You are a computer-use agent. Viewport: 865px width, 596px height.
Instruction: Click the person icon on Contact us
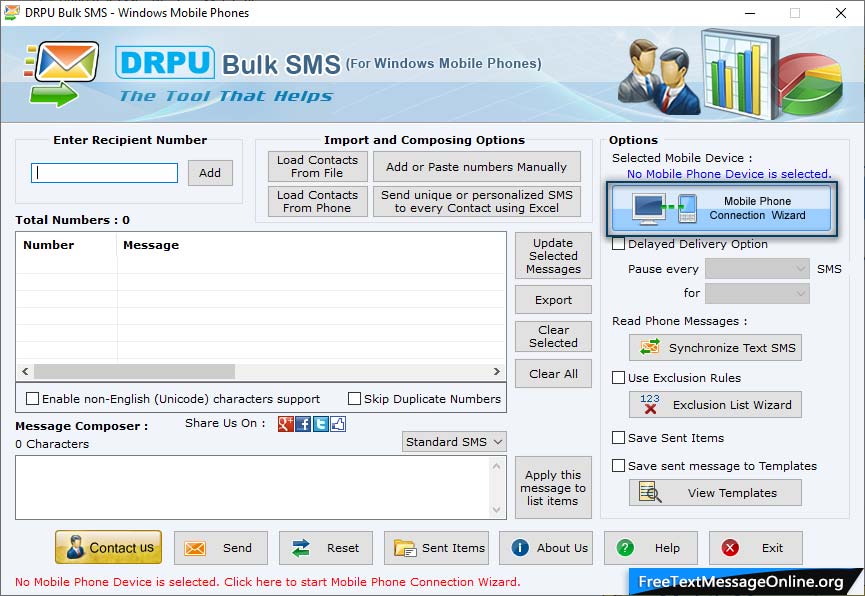pyautogui.click(x=75, y=547)
